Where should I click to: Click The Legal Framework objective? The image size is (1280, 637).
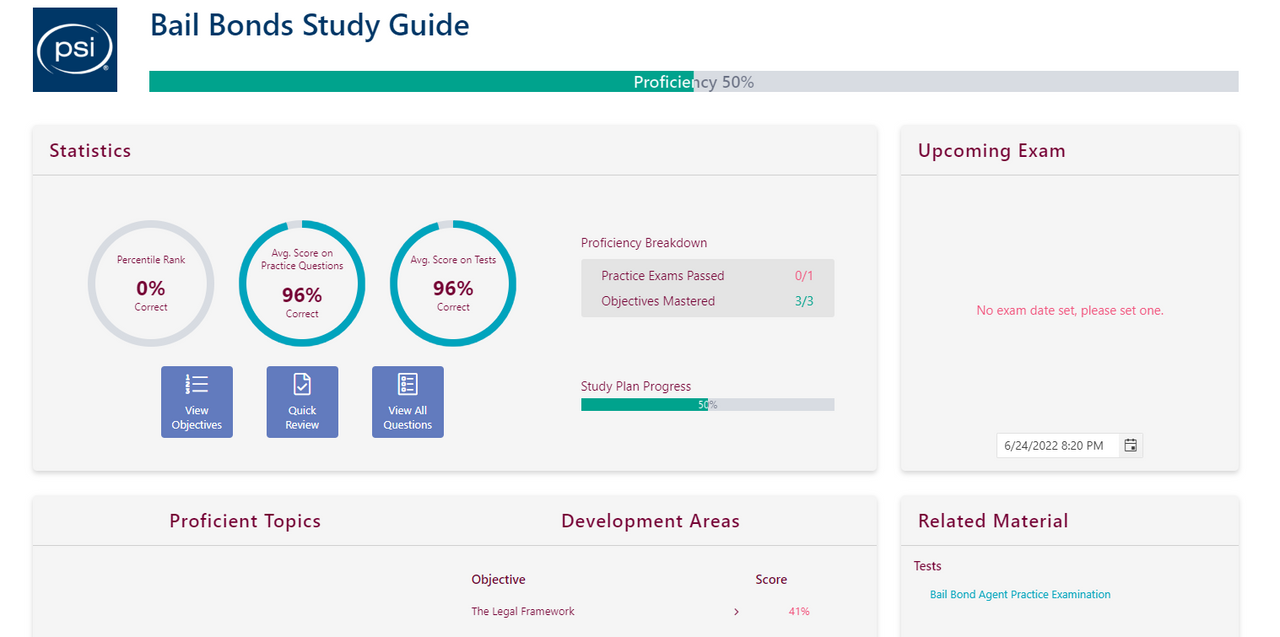pos(523,612)
